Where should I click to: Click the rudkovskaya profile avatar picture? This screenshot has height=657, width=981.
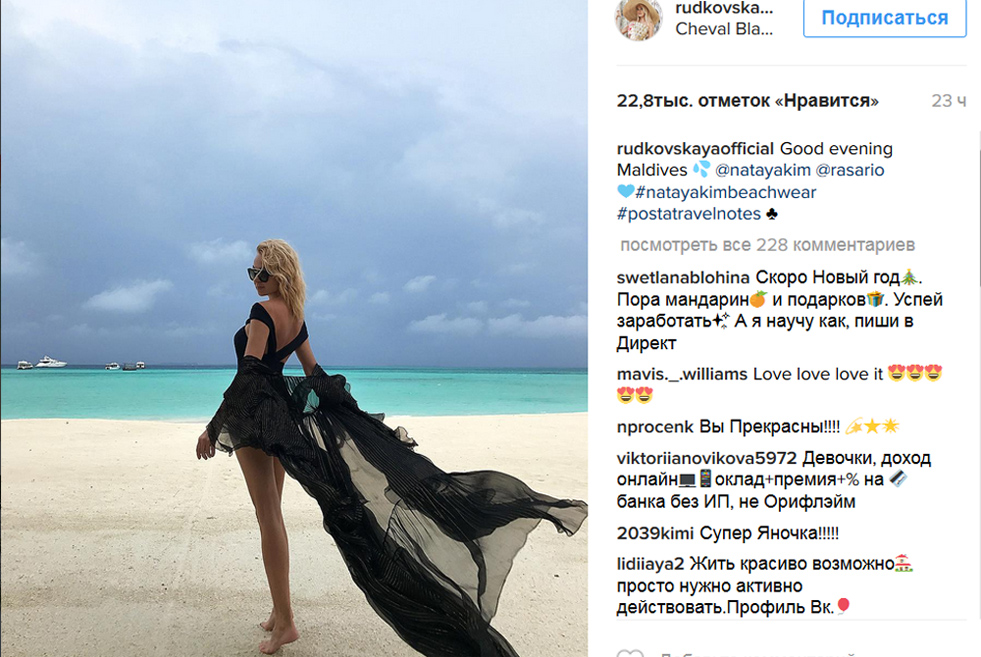638,18
